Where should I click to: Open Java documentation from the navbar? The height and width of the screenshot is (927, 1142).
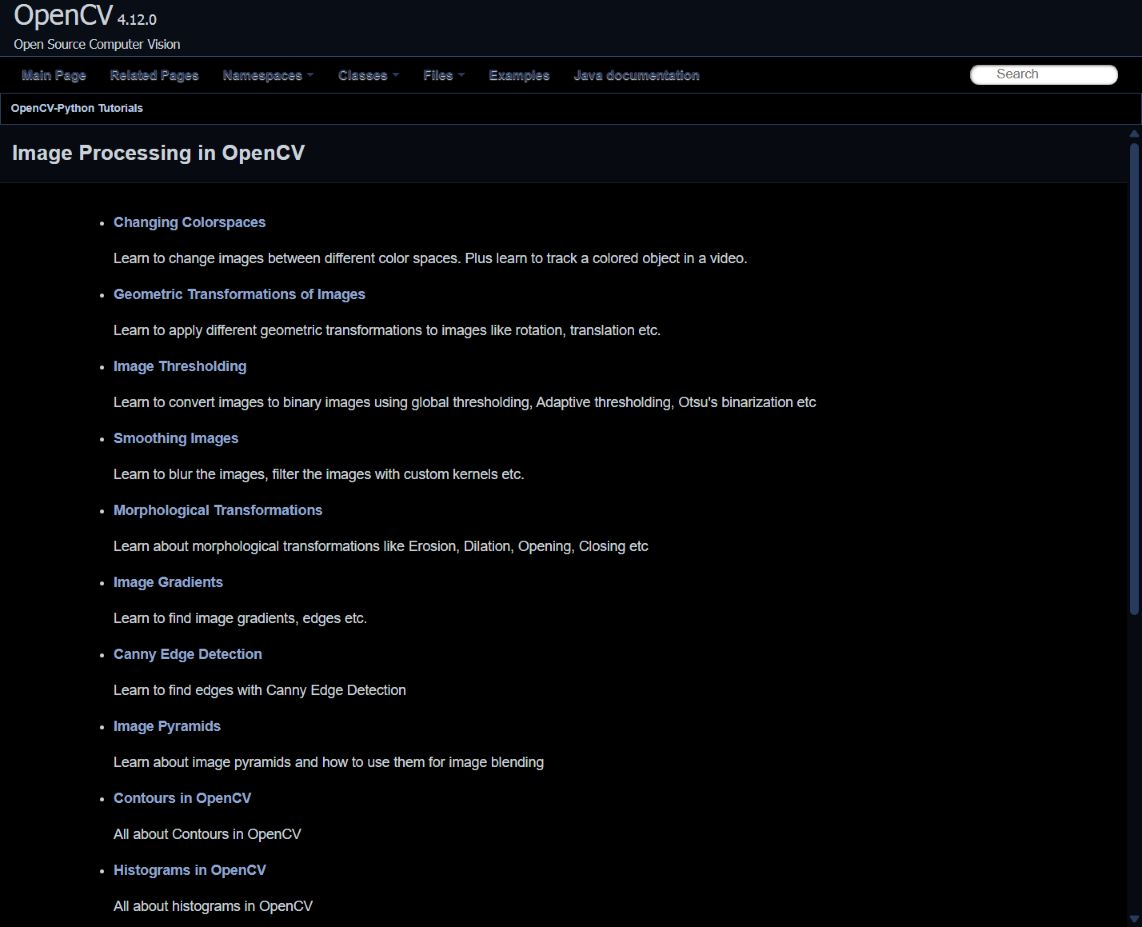click(x=637, y=75)
